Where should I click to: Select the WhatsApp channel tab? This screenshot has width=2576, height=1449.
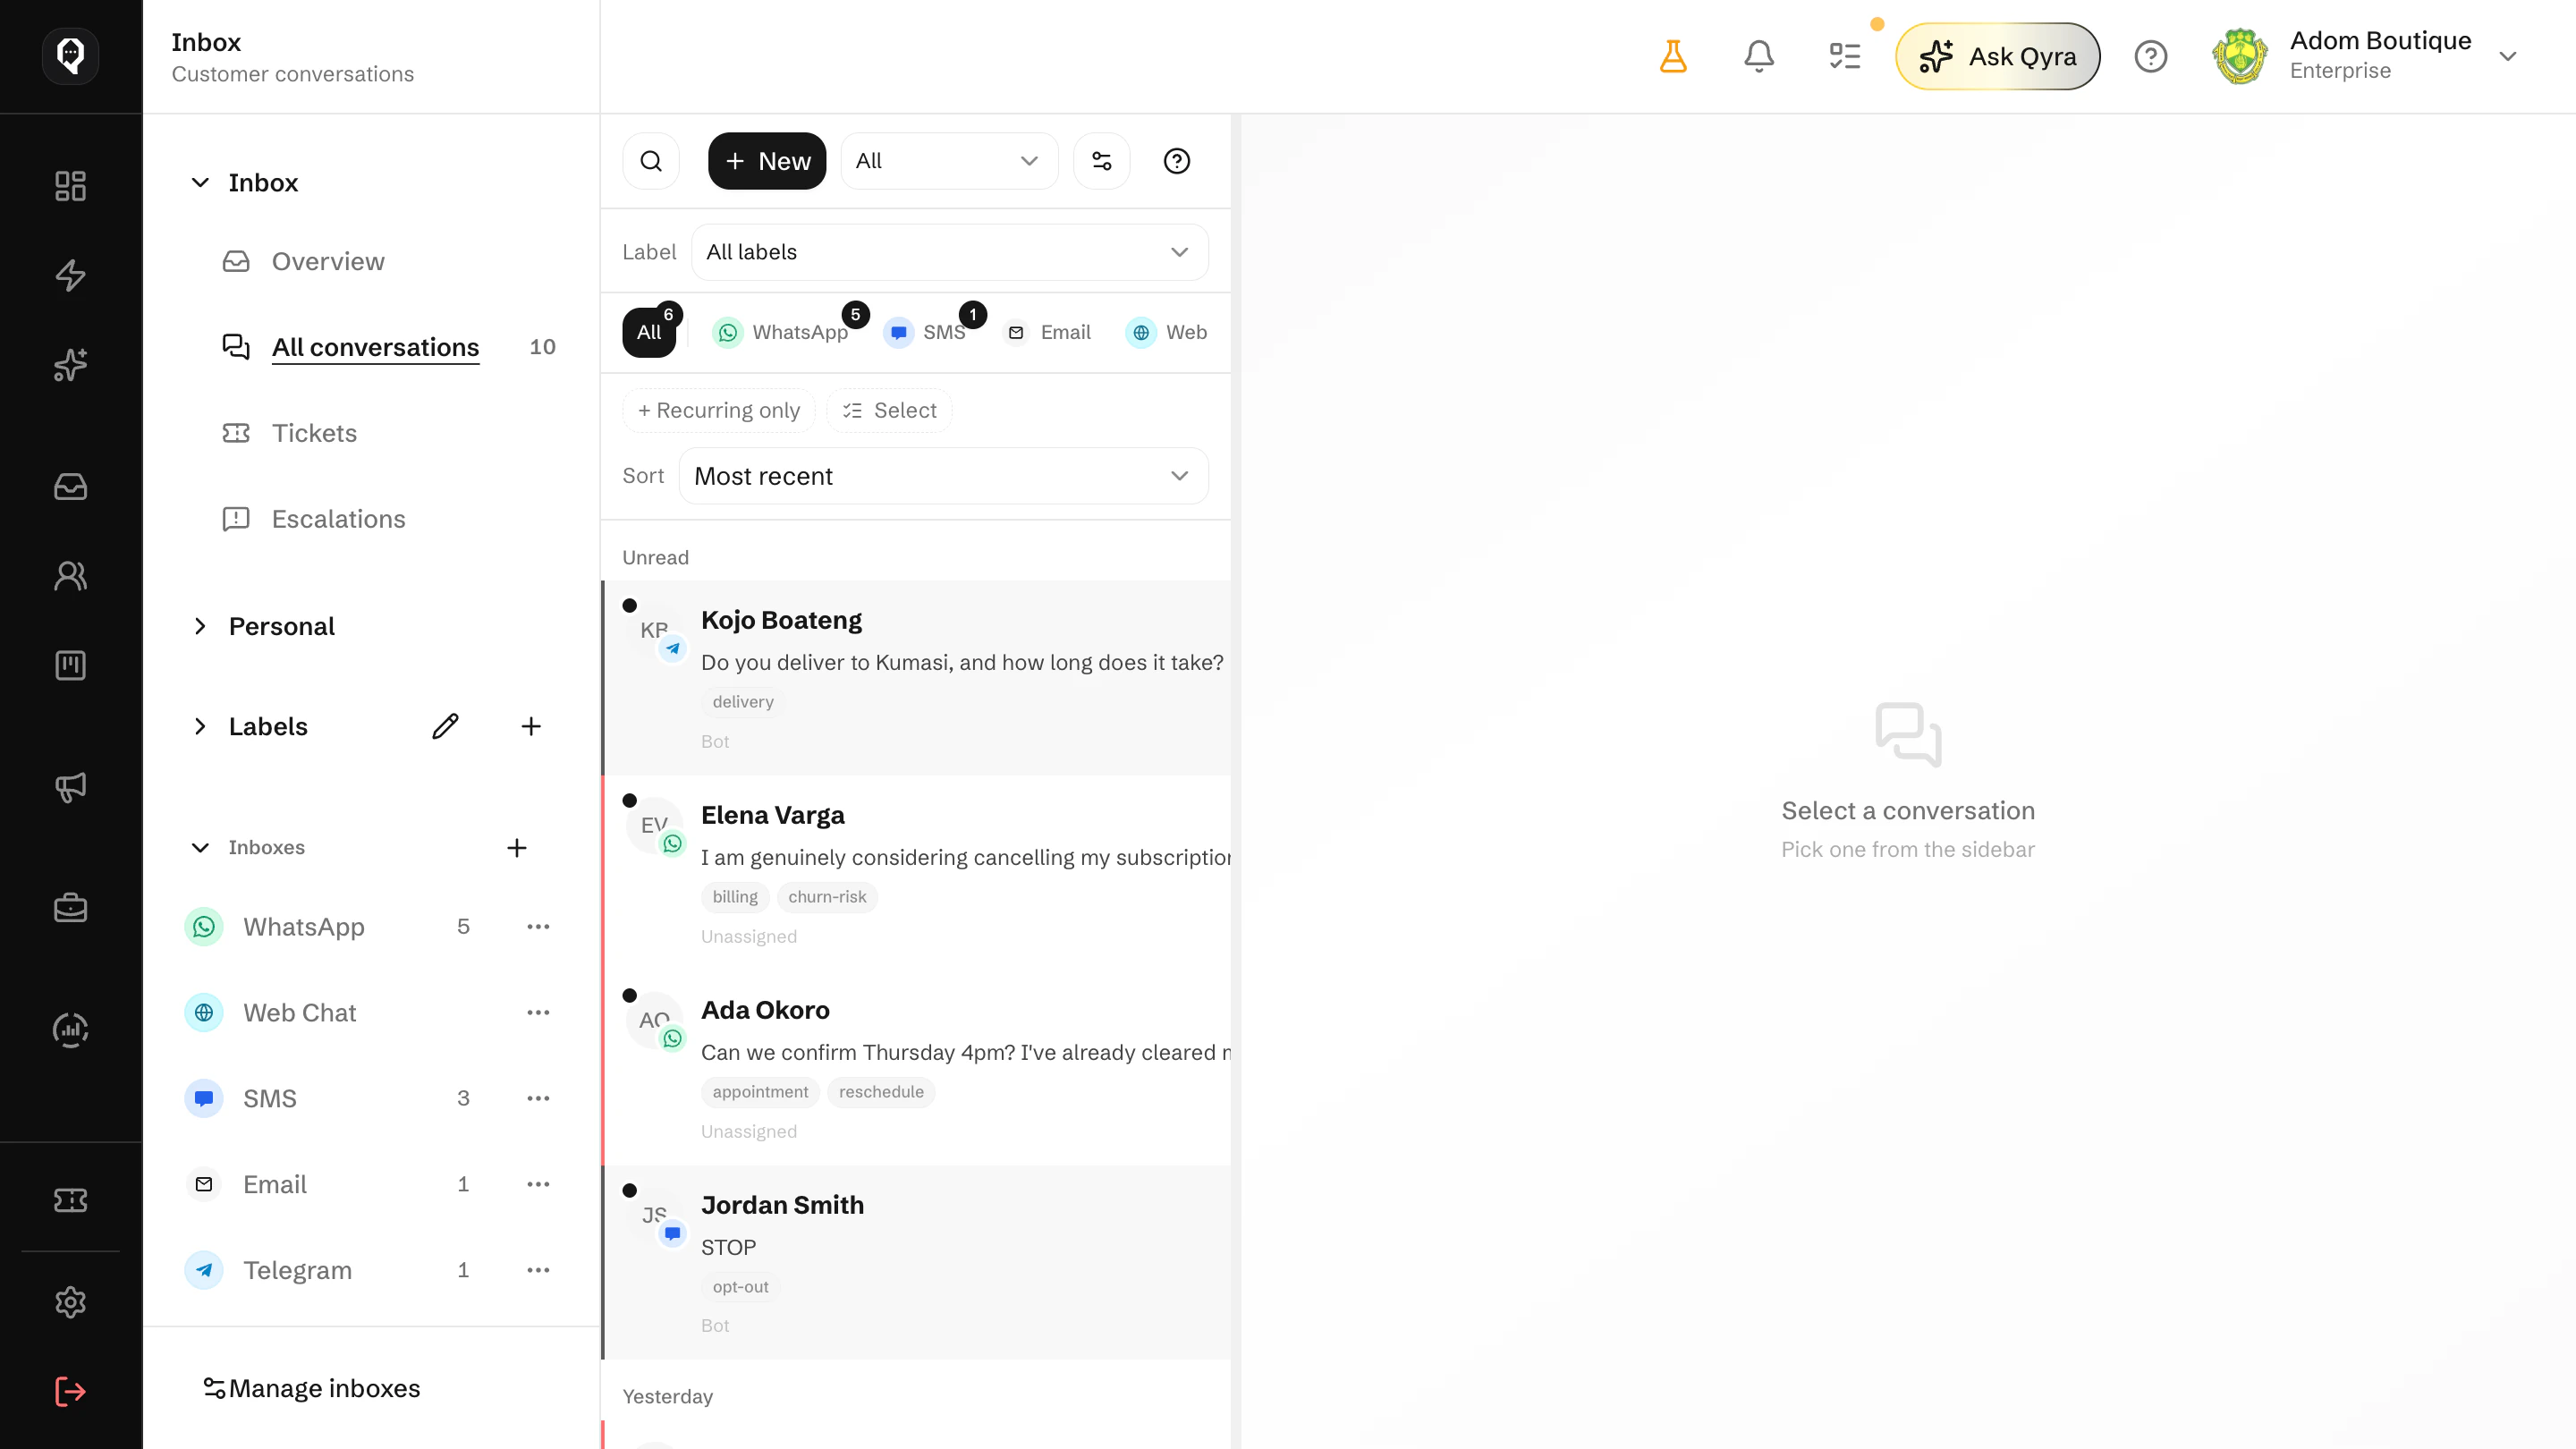[x=781, y=332]
